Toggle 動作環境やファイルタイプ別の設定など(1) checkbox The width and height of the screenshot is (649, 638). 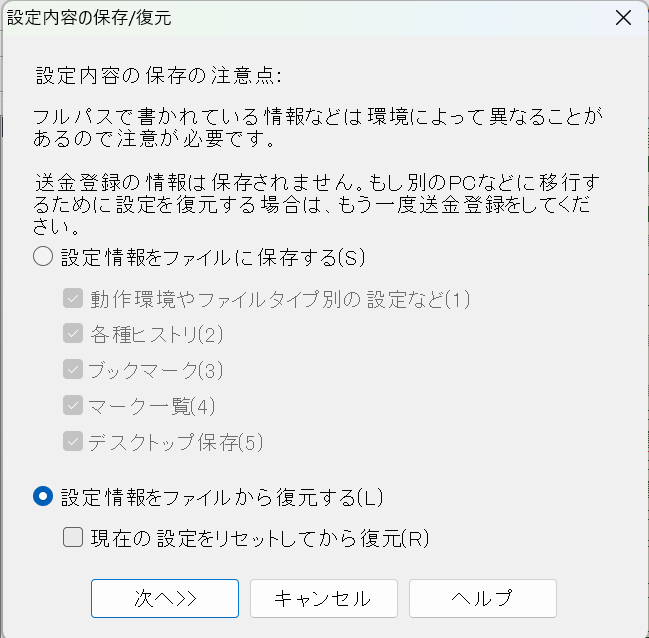(x=73, y=298)
